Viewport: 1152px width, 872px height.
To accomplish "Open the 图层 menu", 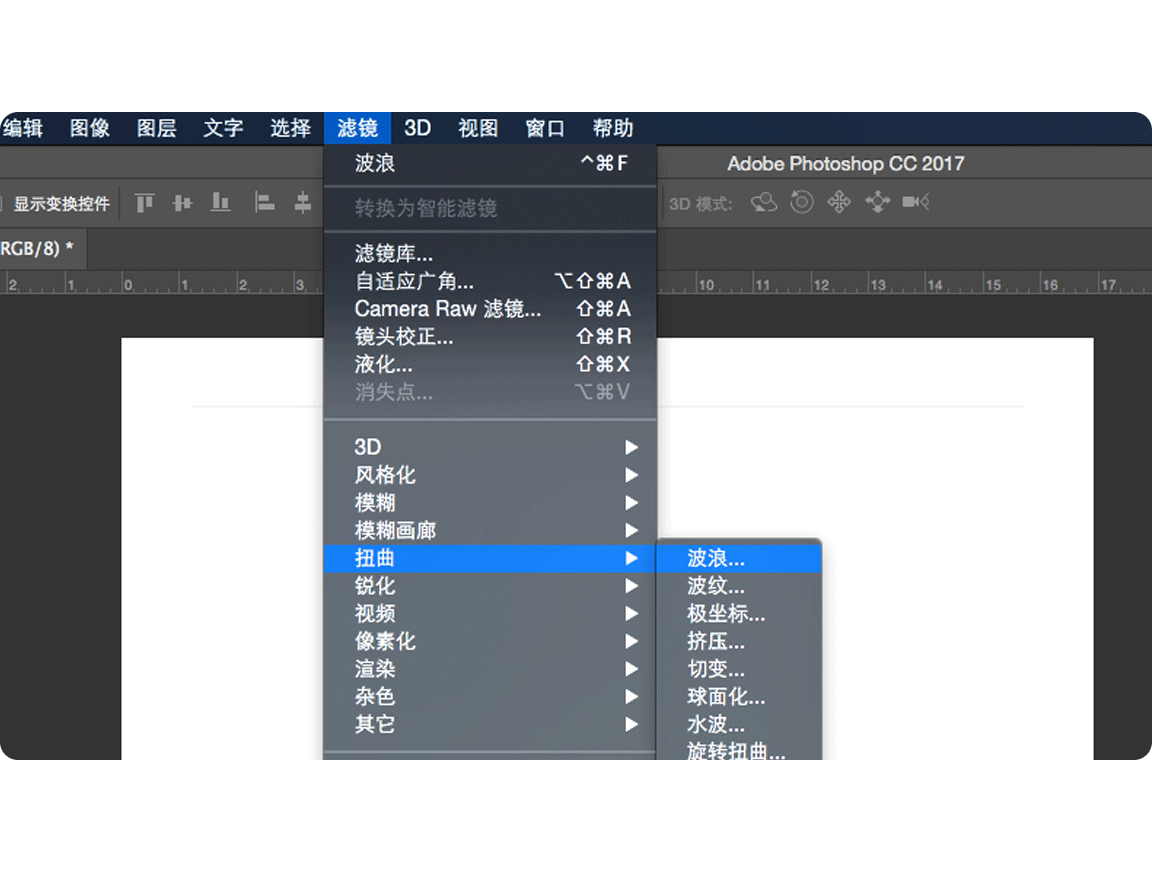I will point(156,129).
